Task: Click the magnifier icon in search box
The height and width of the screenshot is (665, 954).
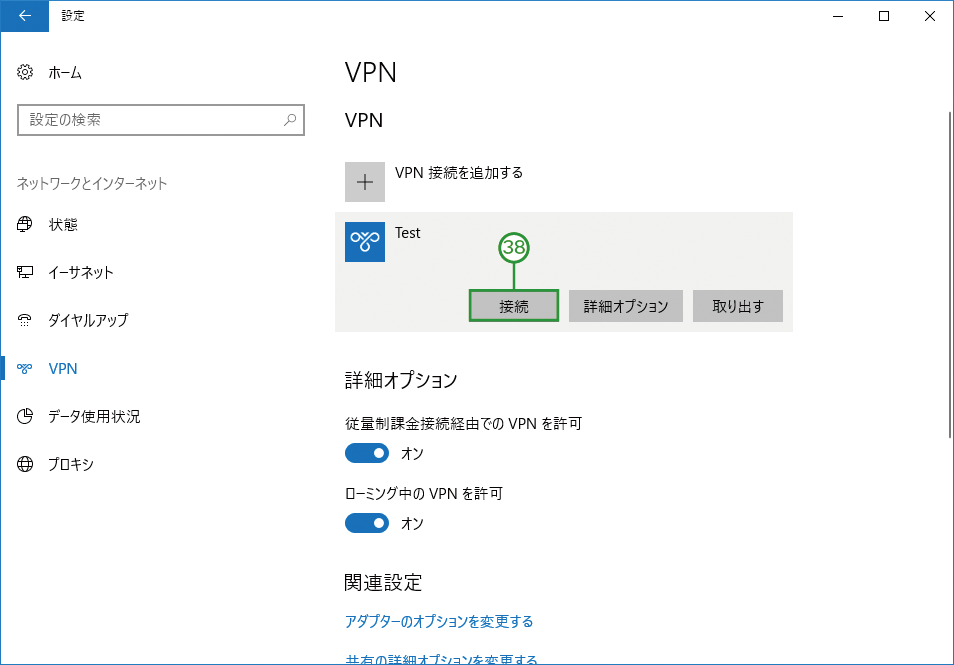Action: (290, 120)
